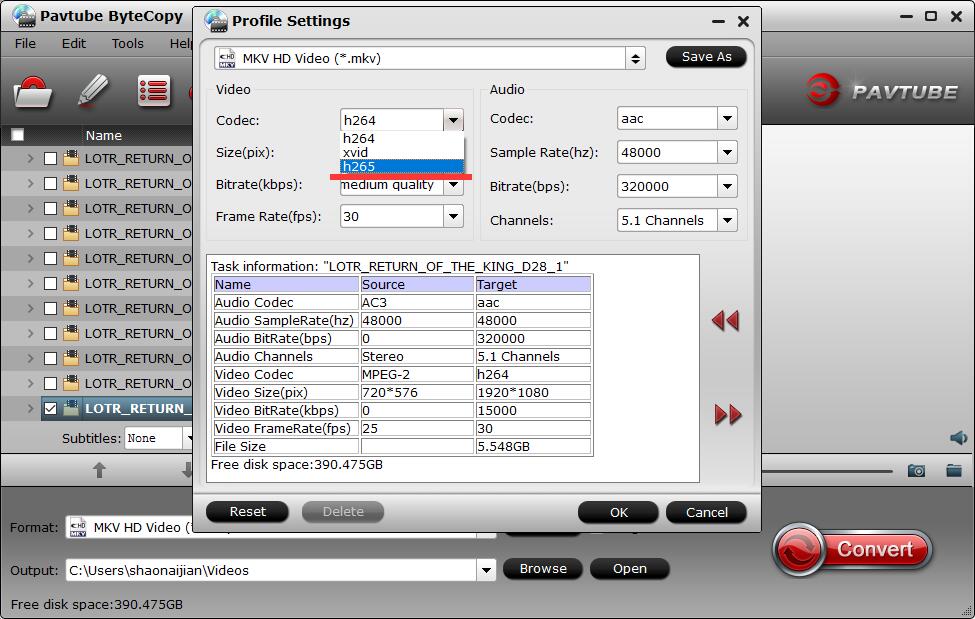Click the 1920*1080 target size cell
The image size is (975, 619).
[533, 393]
